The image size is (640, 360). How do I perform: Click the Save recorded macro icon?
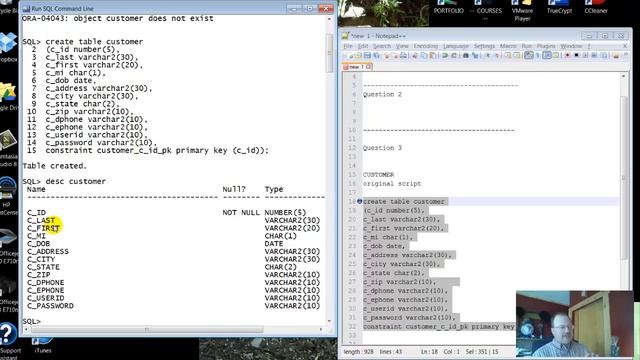coord(604,55)
